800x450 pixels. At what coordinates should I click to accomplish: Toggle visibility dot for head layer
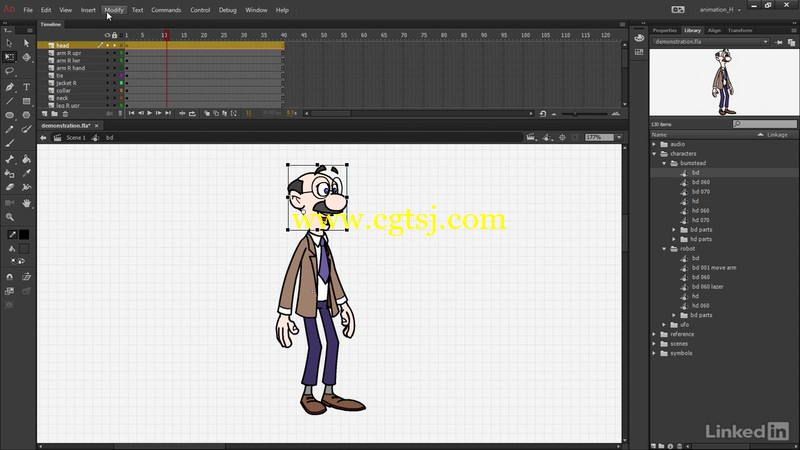coord(107,45)
